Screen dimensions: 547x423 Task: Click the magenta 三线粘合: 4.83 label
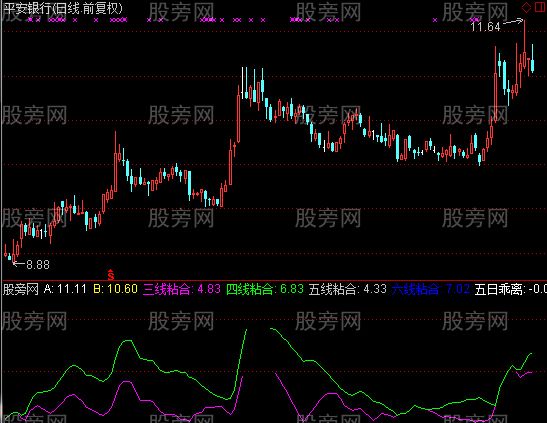(x=182, y=289)
